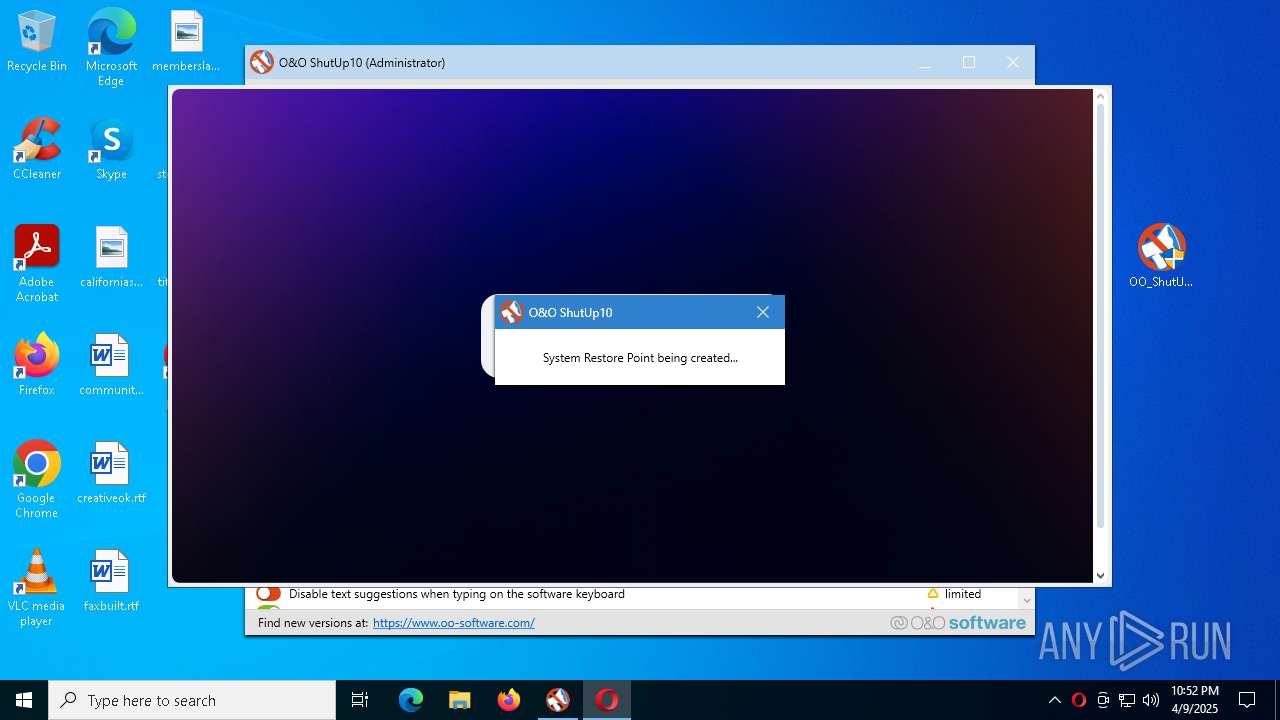Launch the Microsoft Edge desktop shortcut
1280x720 pixels.
(111, 46)
